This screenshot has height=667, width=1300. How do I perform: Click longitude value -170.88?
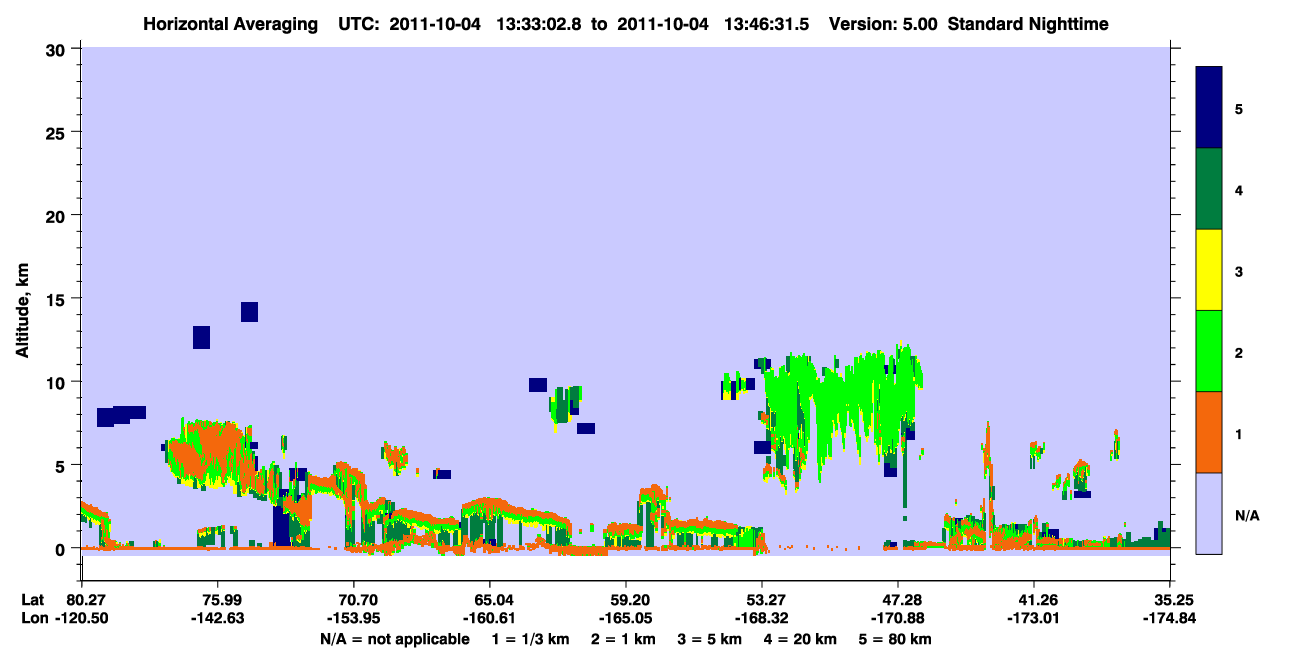898,619
